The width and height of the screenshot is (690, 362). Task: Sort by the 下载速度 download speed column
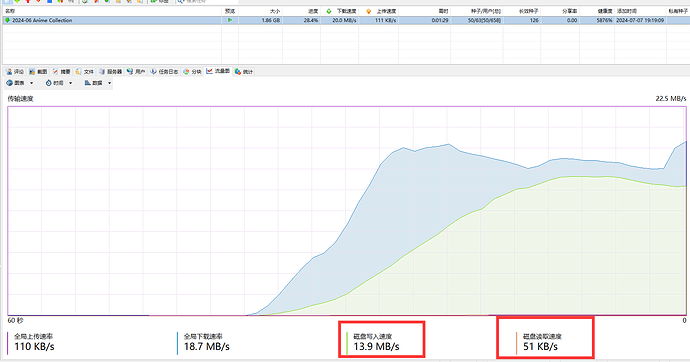point(339,11)
